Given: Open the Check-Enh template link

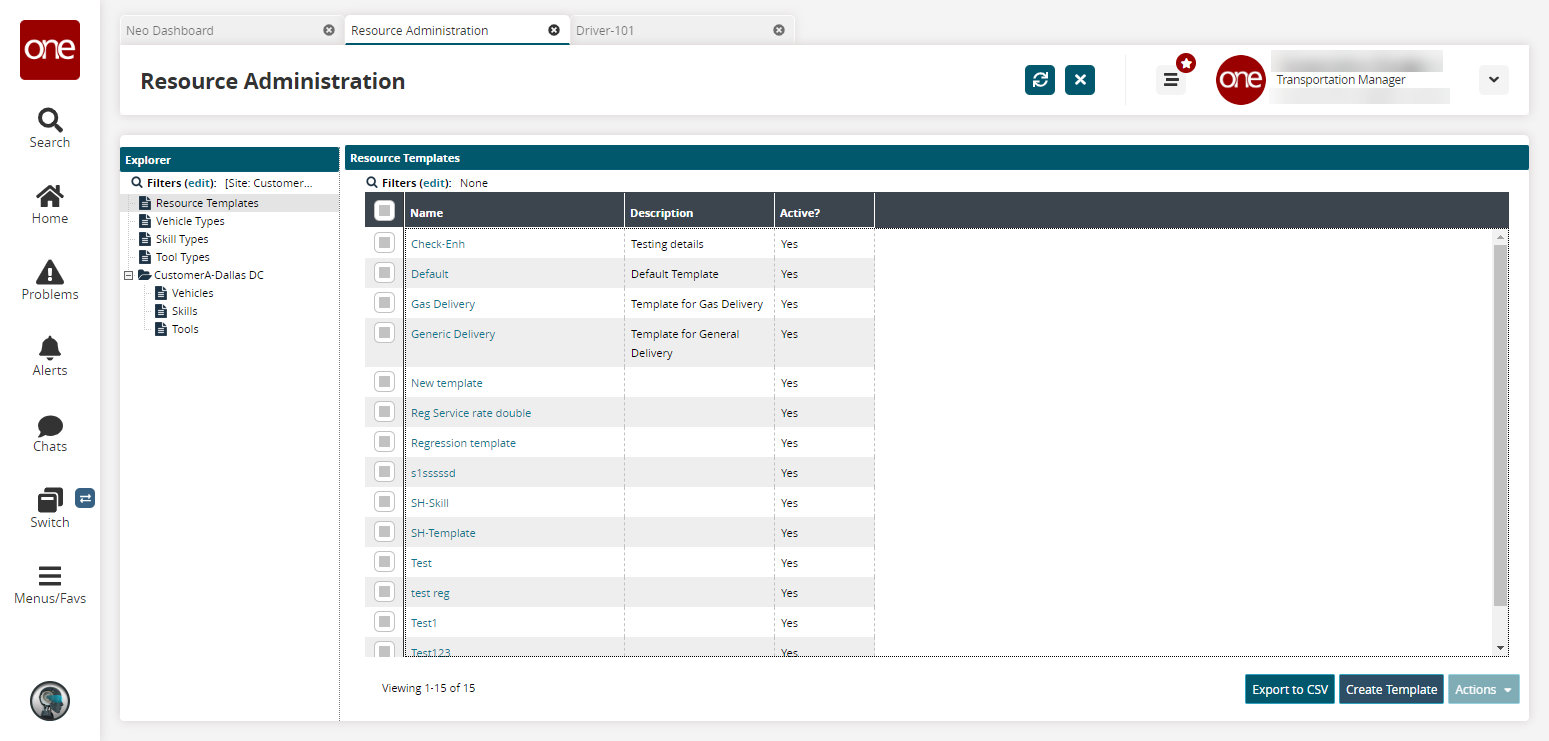Looking at the screenshot, I should coord(438,244).
